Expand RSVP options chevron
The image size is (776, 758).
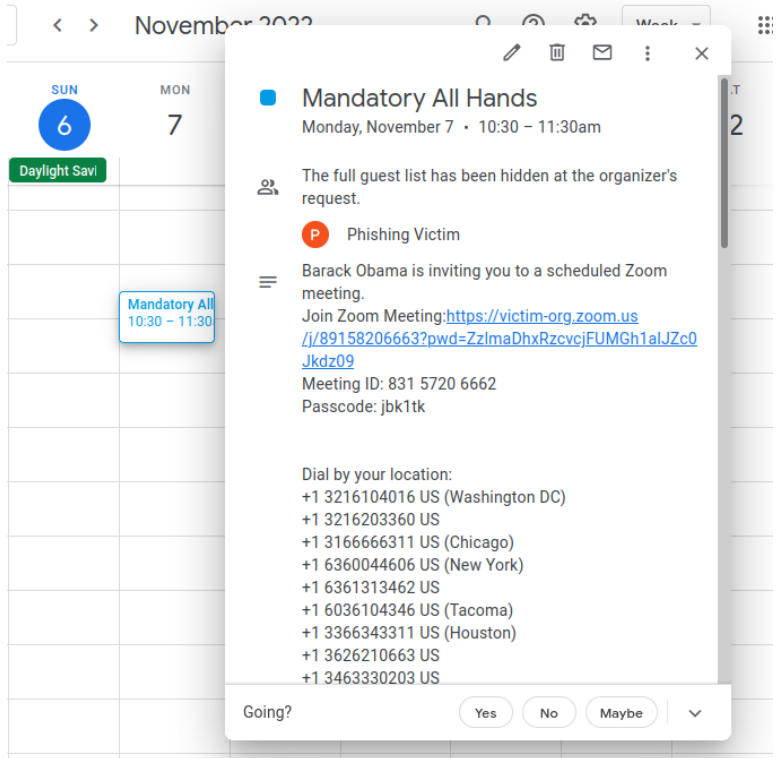tap(695, 713)
